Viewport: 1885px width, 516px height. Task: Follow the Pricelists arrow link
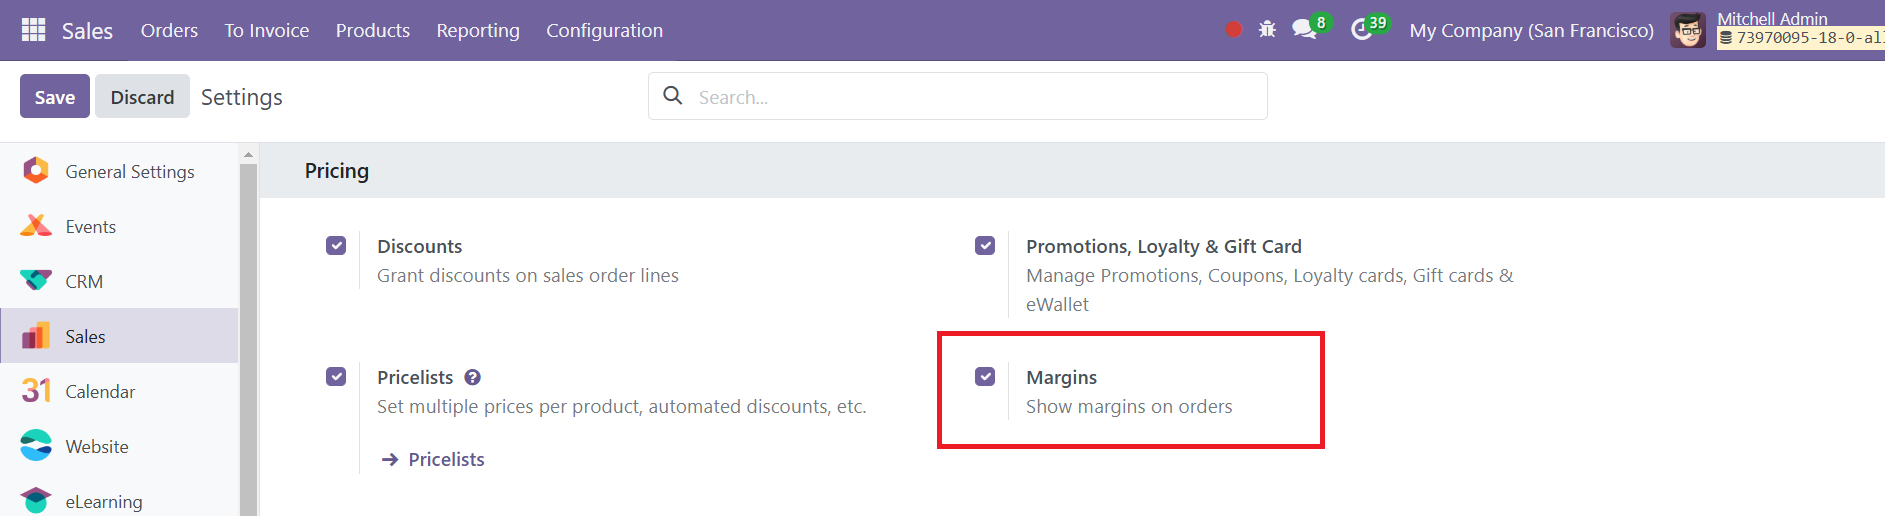[433, 459]
